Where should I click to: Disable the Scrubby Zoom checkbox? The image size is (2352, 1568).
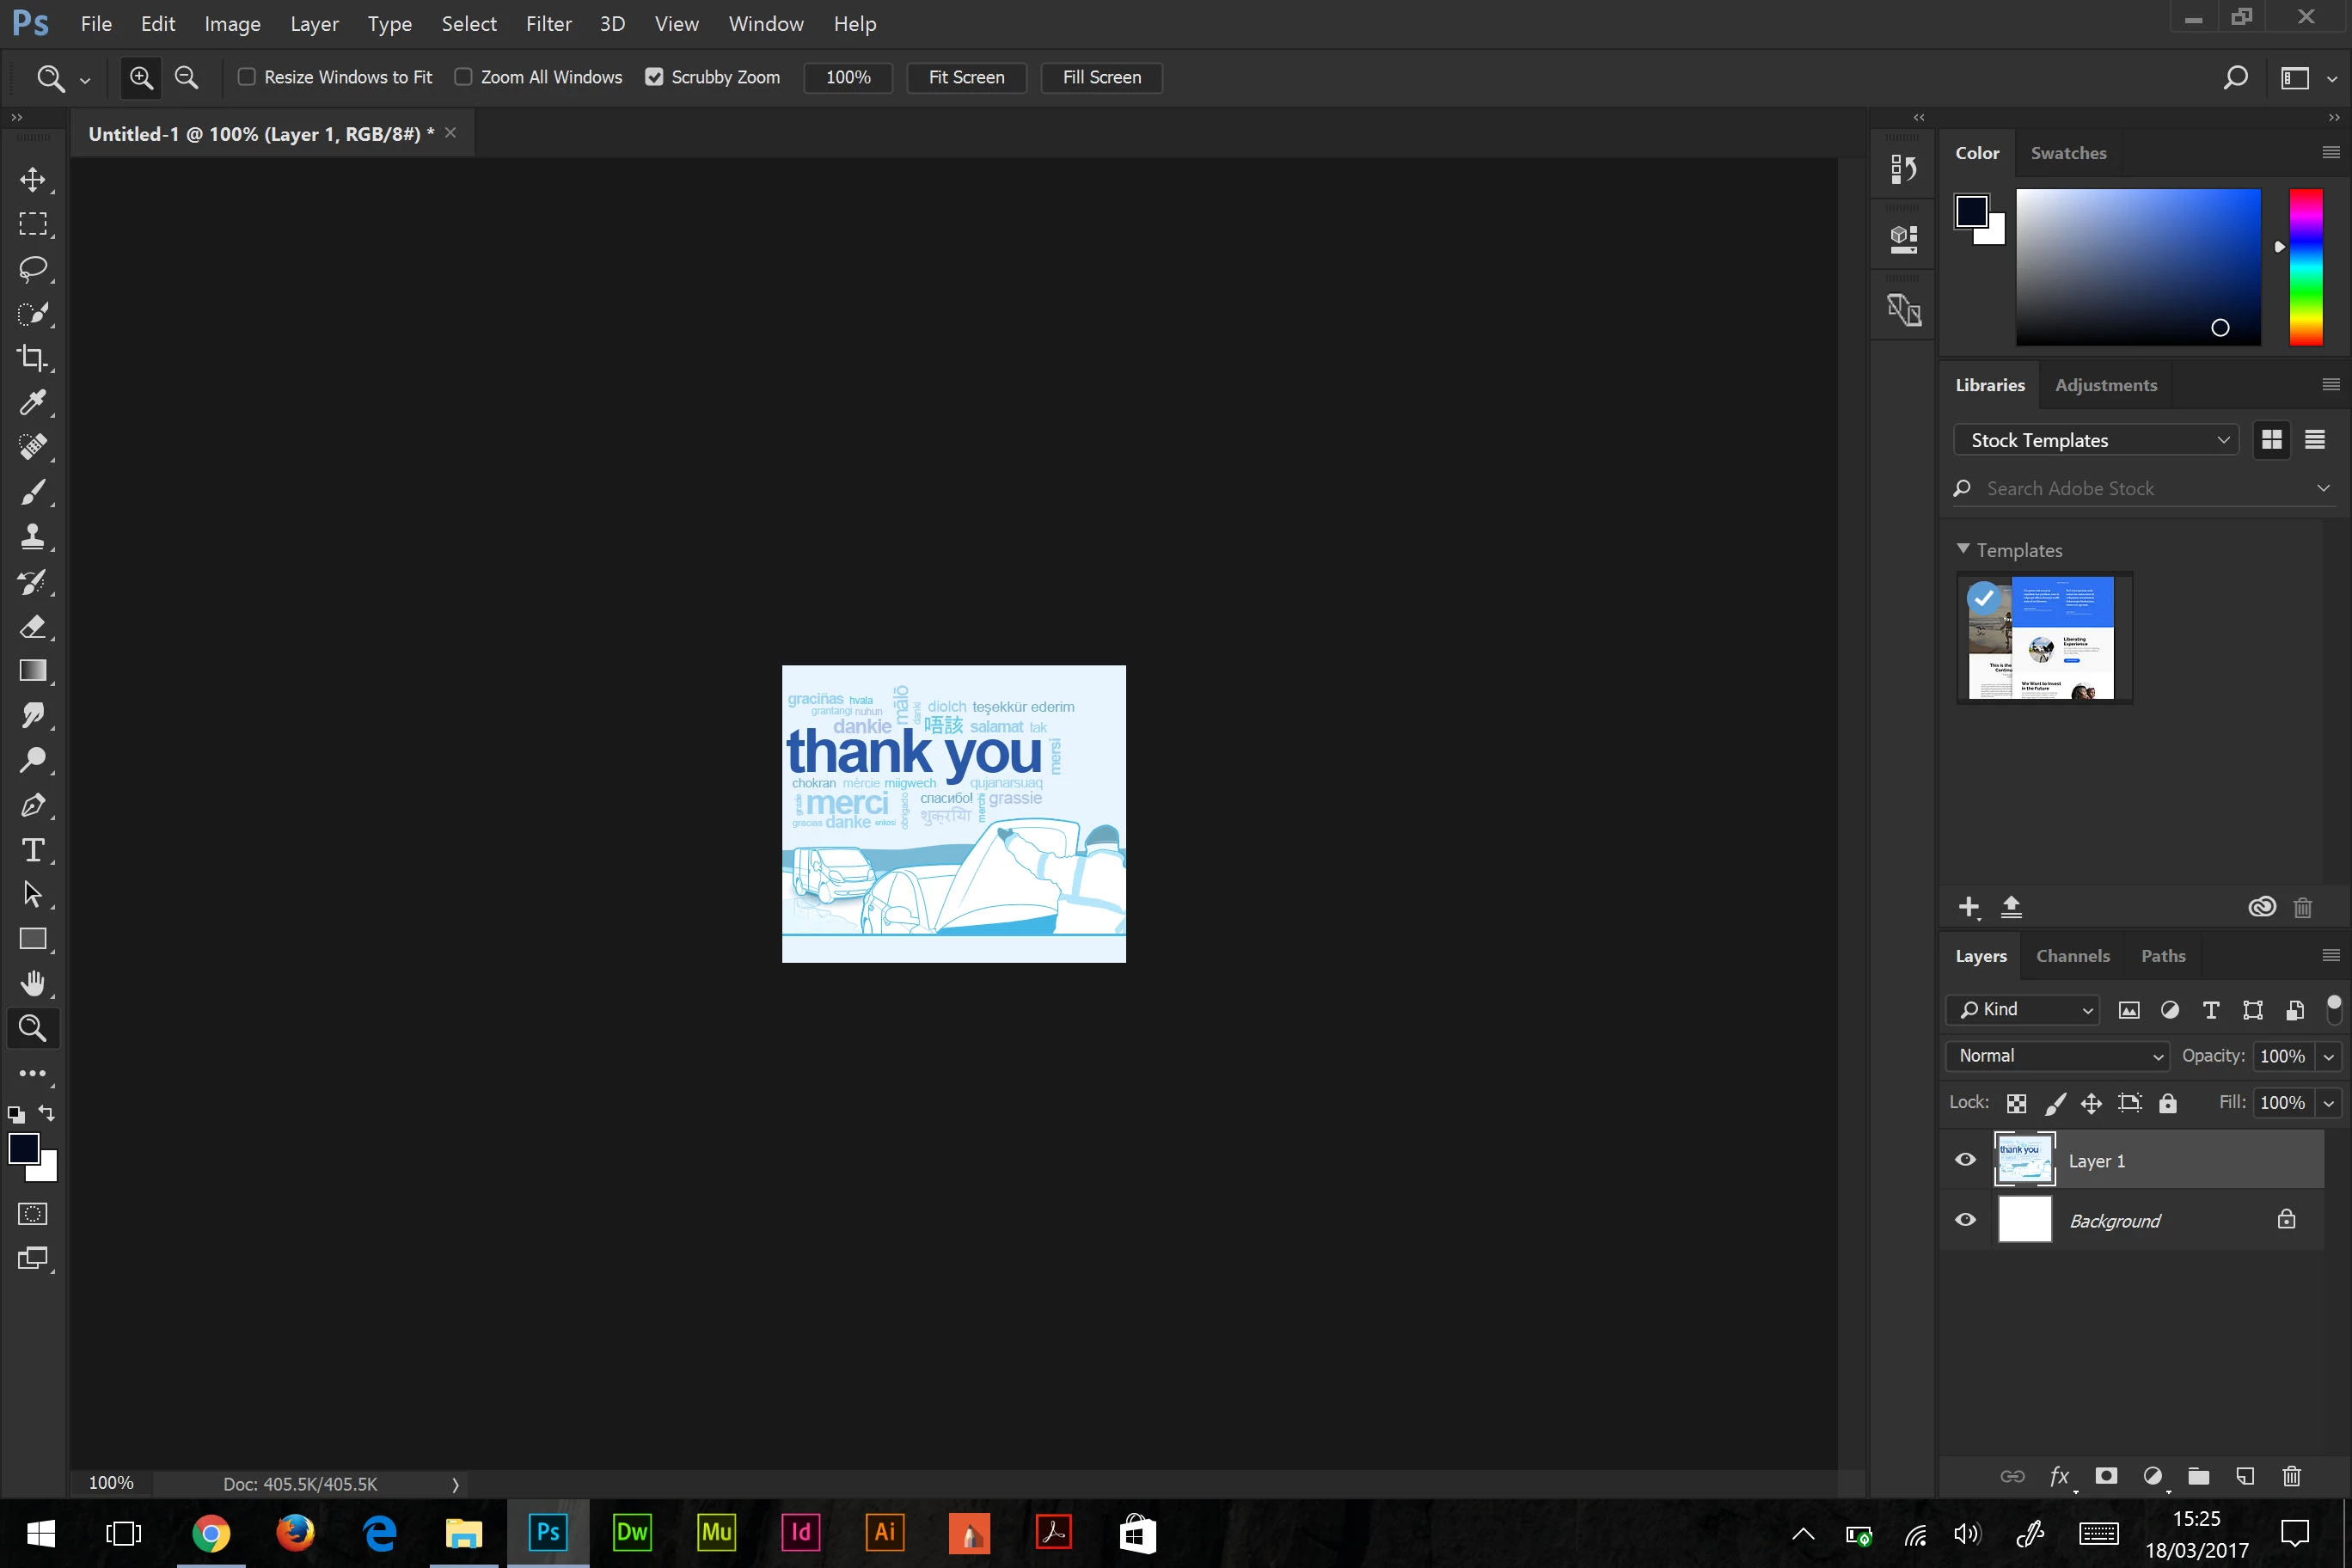[654, 77]
